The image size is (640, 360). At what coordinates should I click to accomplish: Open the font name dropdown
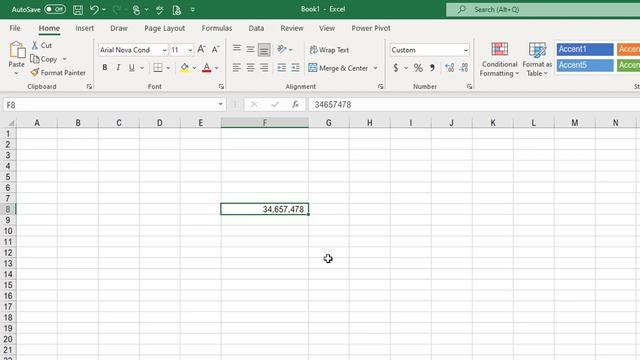164,50
